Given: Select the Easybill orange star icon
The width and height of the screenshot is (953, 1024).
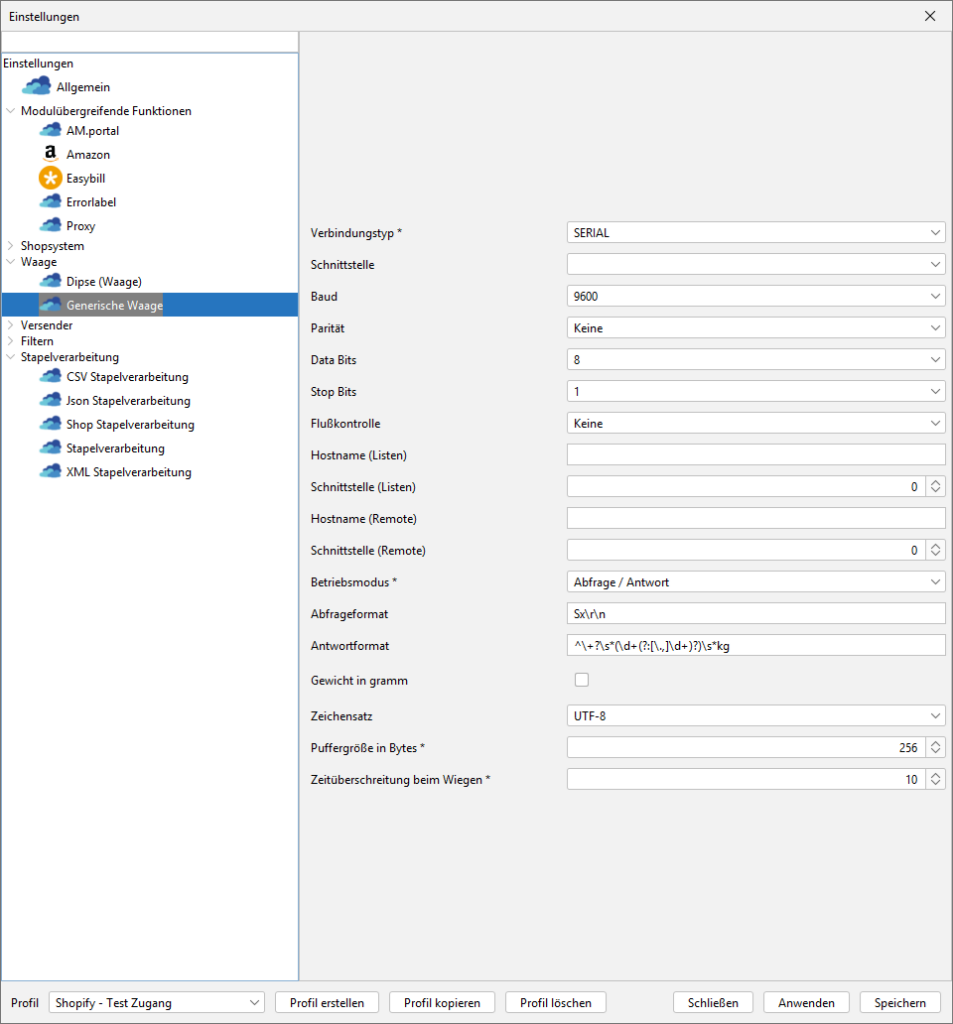Looking at the screenshot, I should coord(50,178).
